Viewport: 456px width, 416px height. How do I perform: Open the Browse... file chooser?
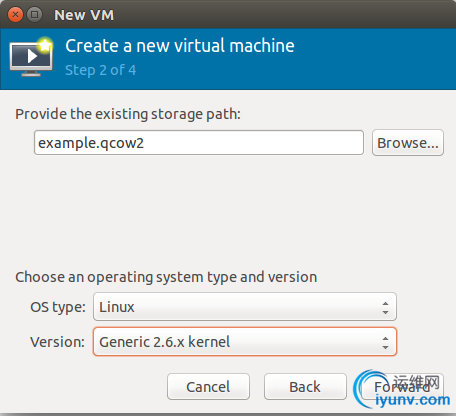(408, 143)
